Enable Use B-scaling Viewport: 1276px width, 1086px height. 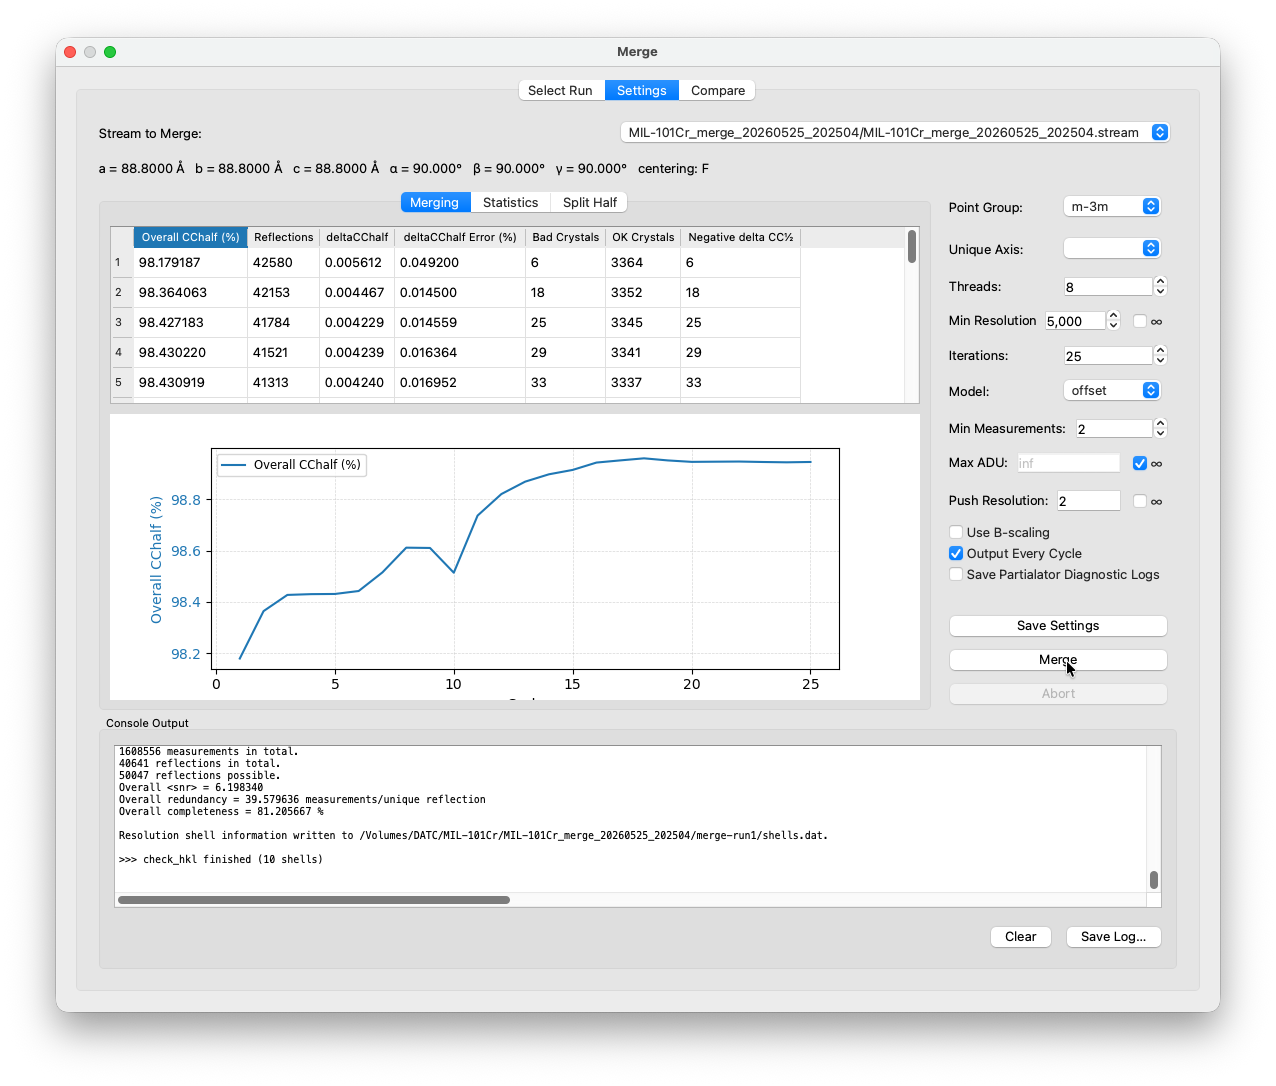click(956, 532)
